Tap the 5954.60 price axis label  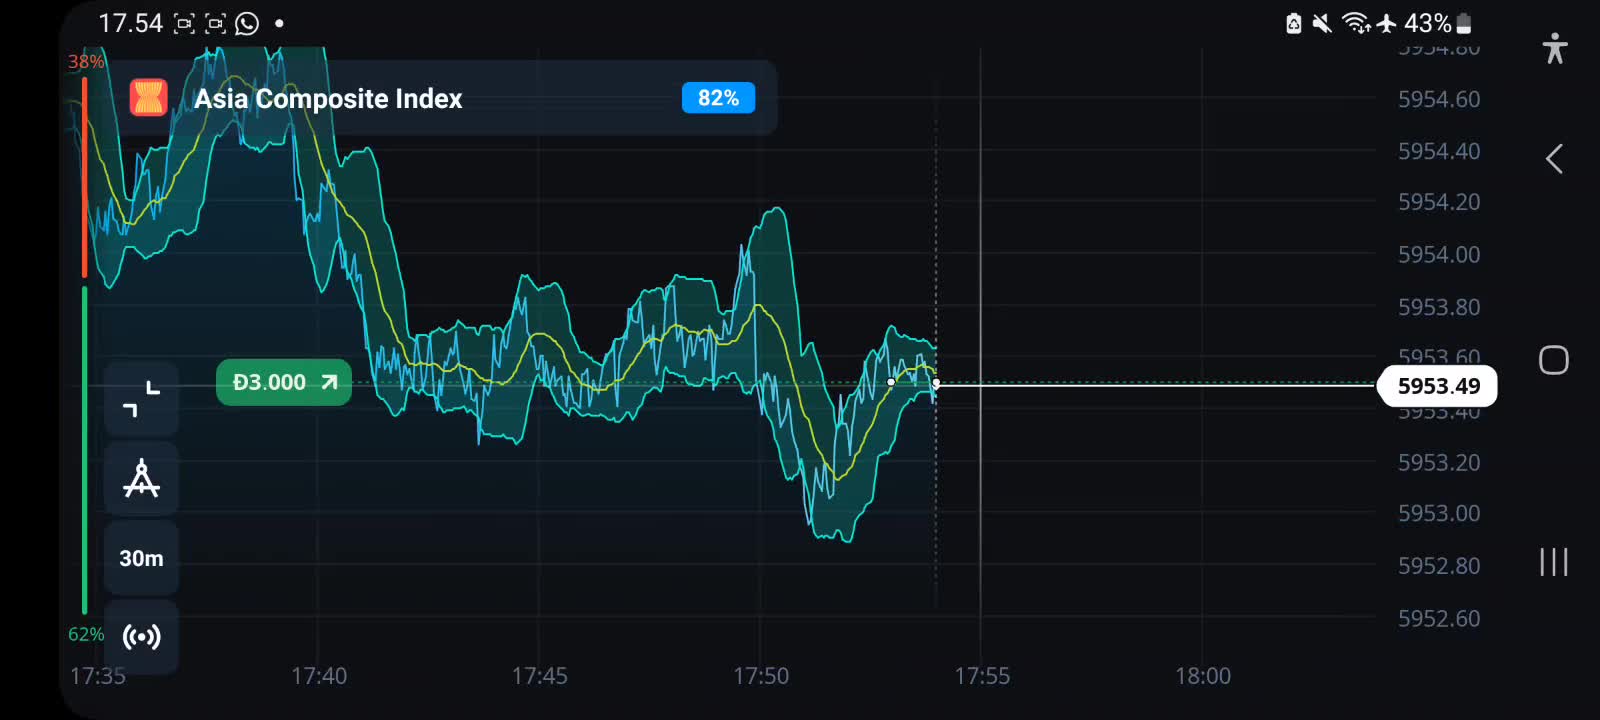pos(1439,99)
